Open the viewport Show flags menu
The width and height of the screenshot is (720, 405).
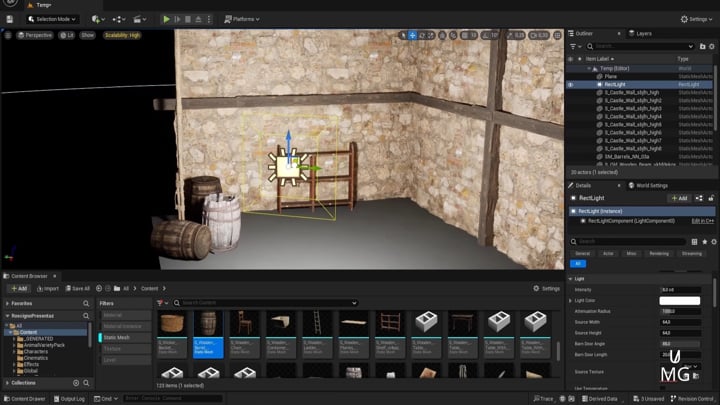click(x=88, y=35)
